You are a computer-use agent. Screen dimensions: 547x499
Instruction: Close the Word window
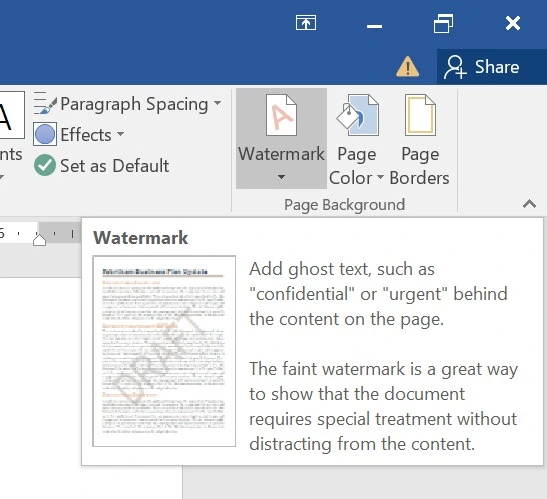pos(513,23)
